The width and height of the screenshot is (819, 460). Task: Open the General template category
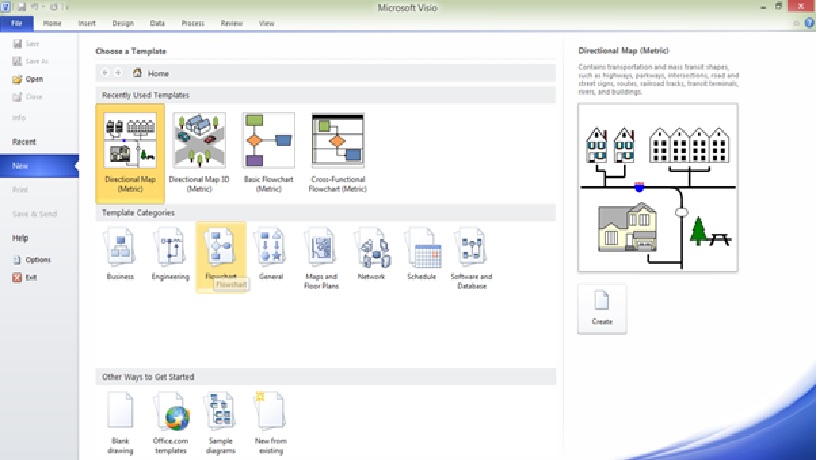[x=271, y=254]
